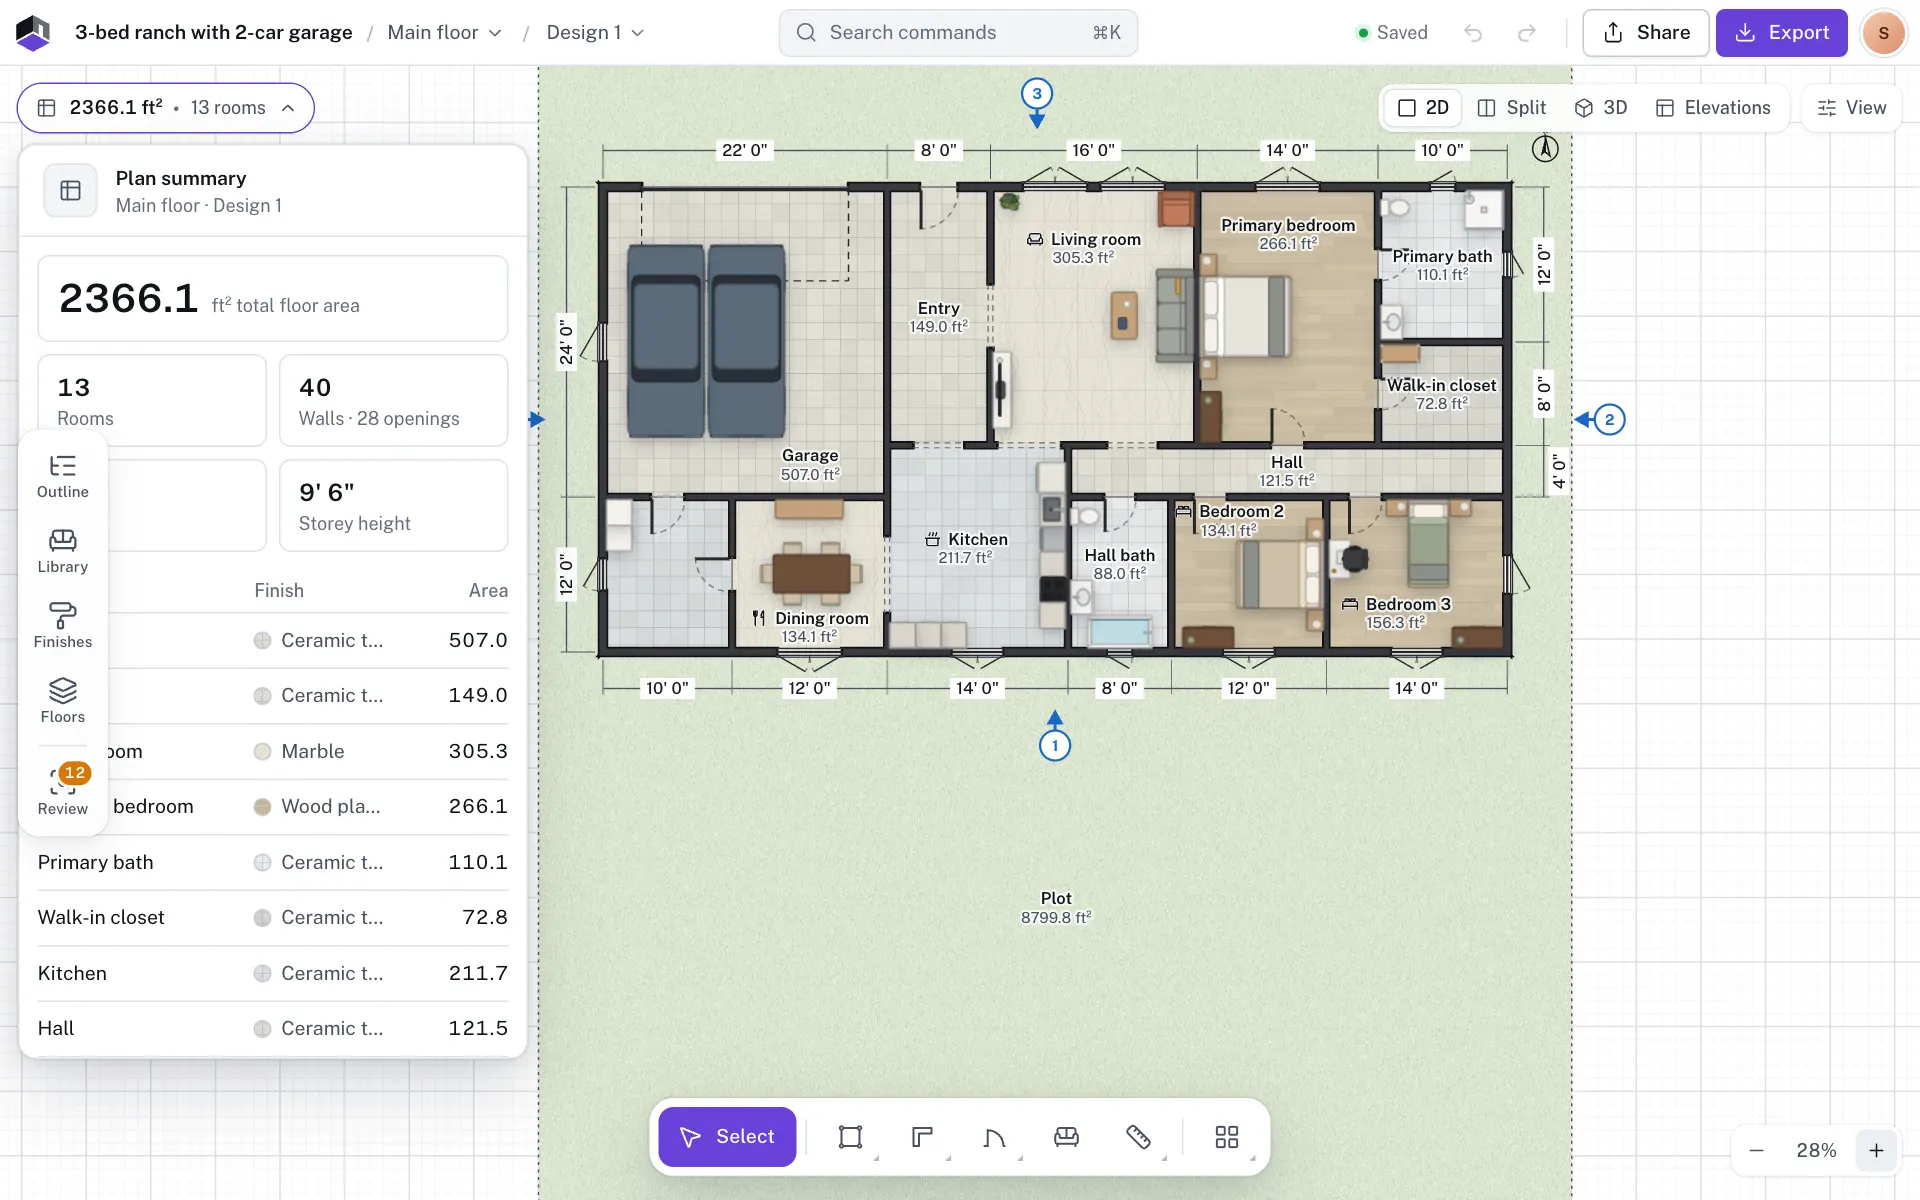Zoom in with the plus button
Screen dimensions: 1920x1200
pos(1876,1151)
